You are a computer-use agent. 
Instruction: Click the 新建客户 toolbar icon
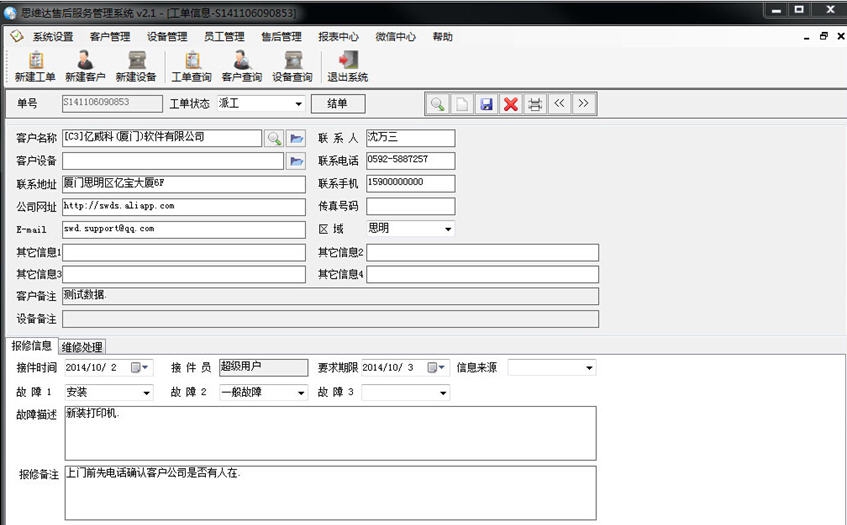tap(85, 60)
